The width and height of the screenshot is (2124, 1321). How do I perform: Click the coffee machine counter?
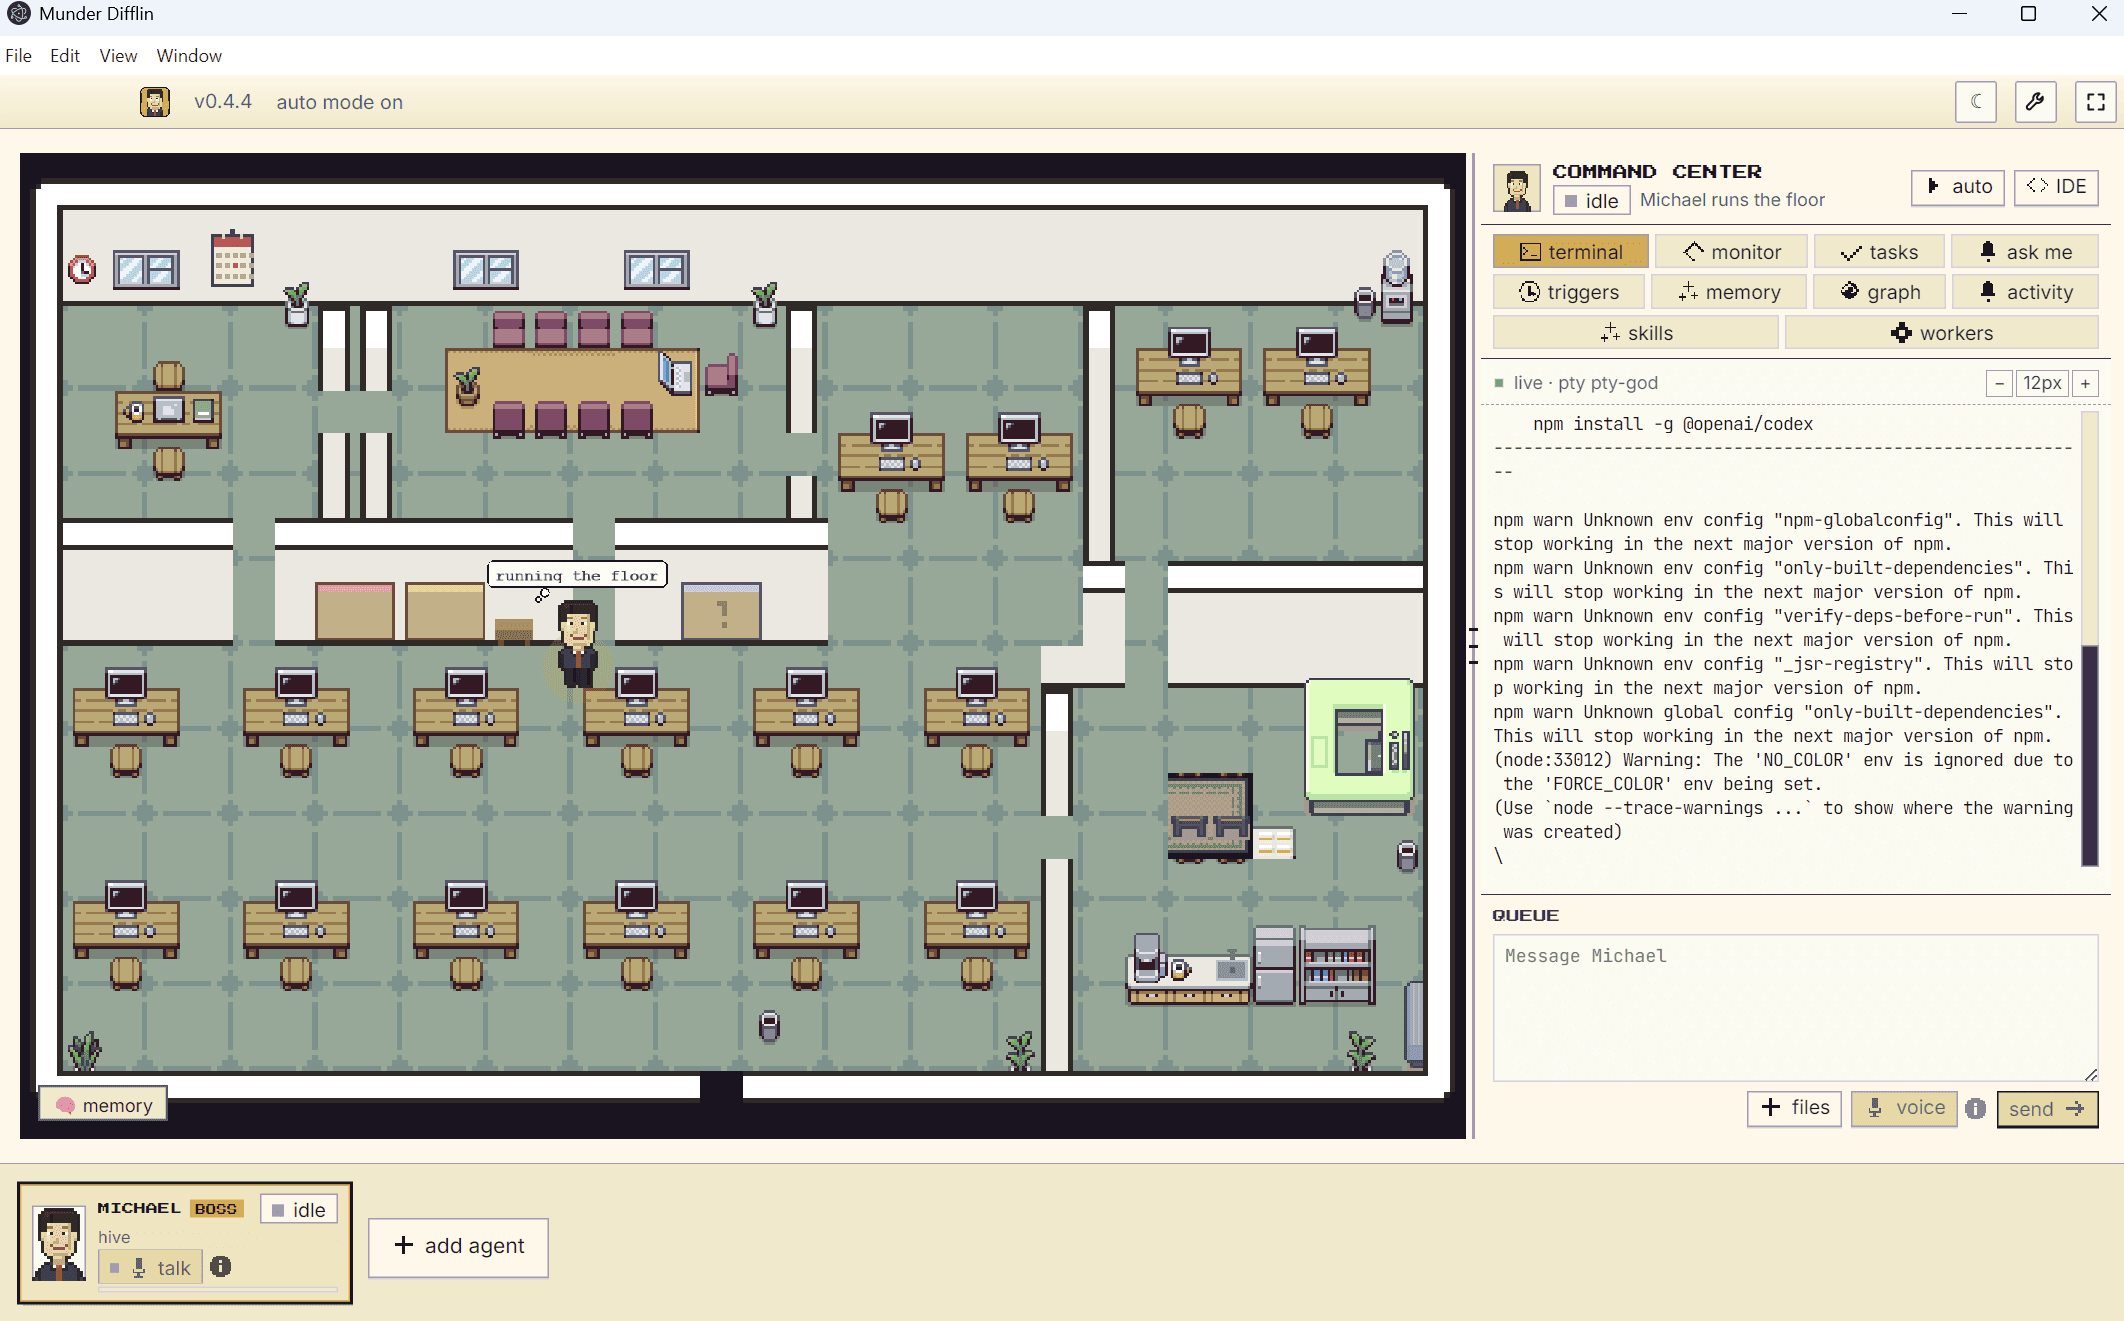(1188, 972)
